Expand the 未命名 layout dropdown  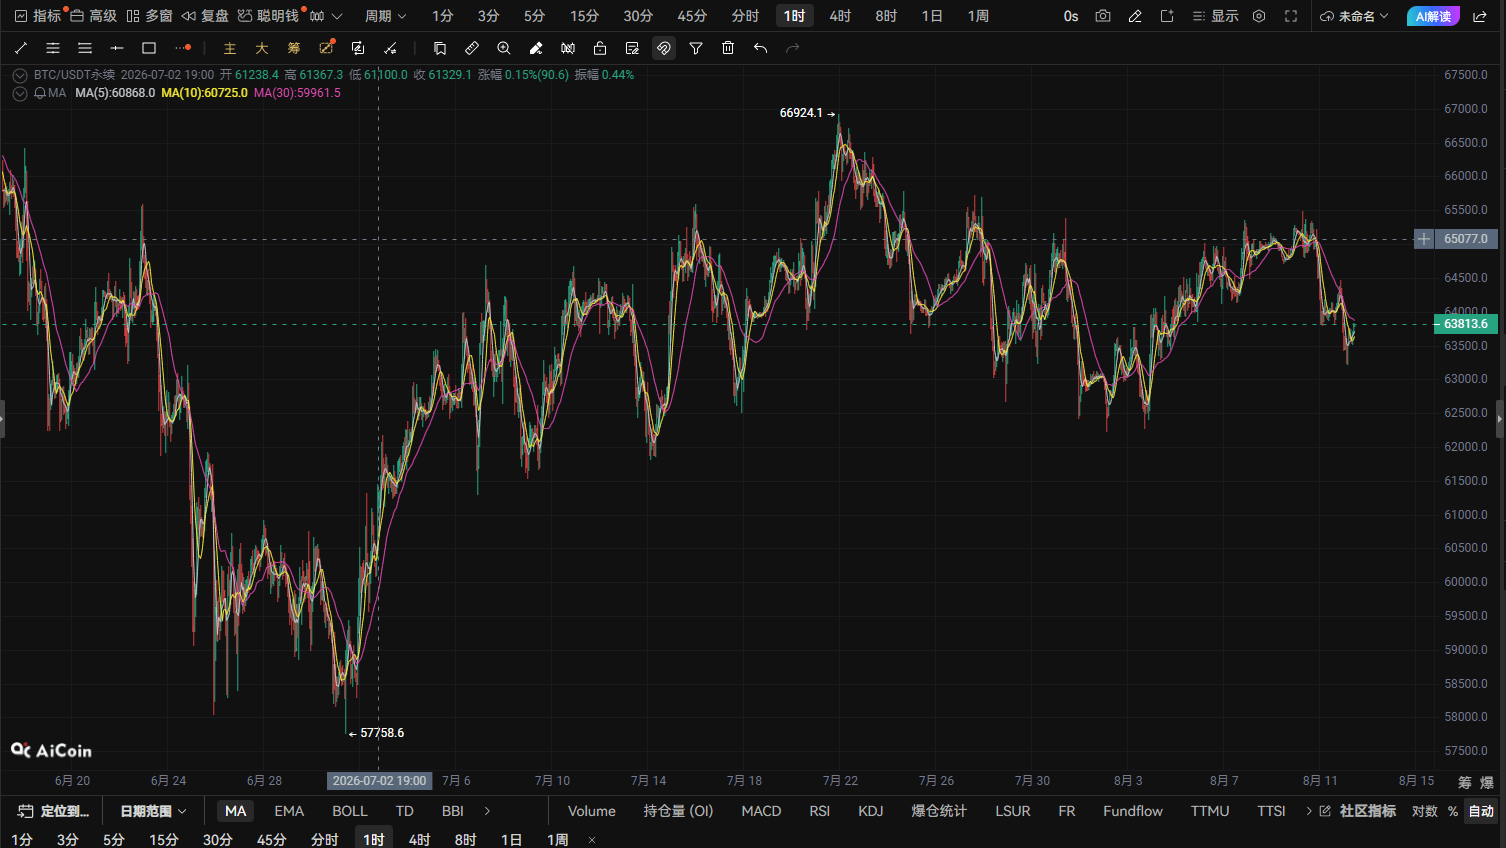click(1355, 16)
